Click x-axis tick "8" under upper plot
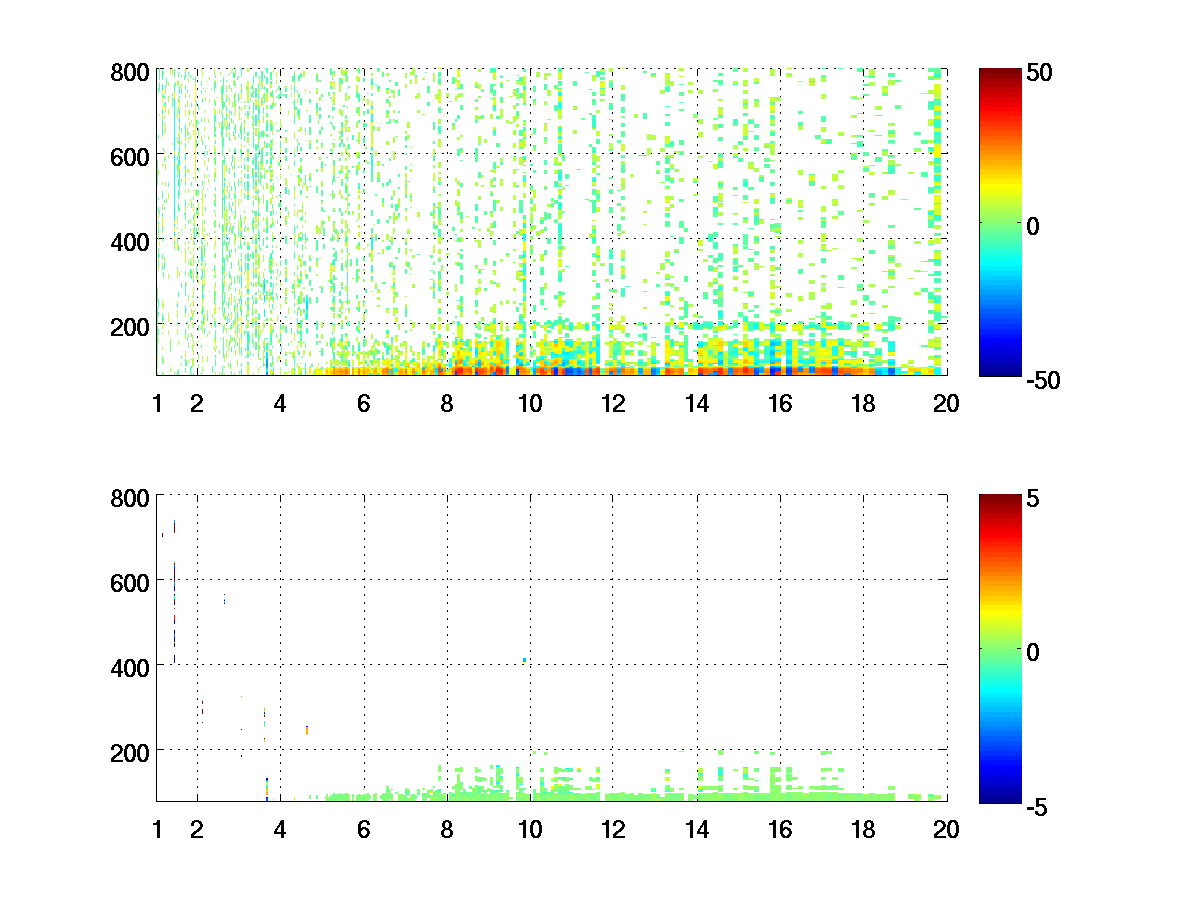Image resolution: width=1200 pixels, height=900 pixels. 447,403
